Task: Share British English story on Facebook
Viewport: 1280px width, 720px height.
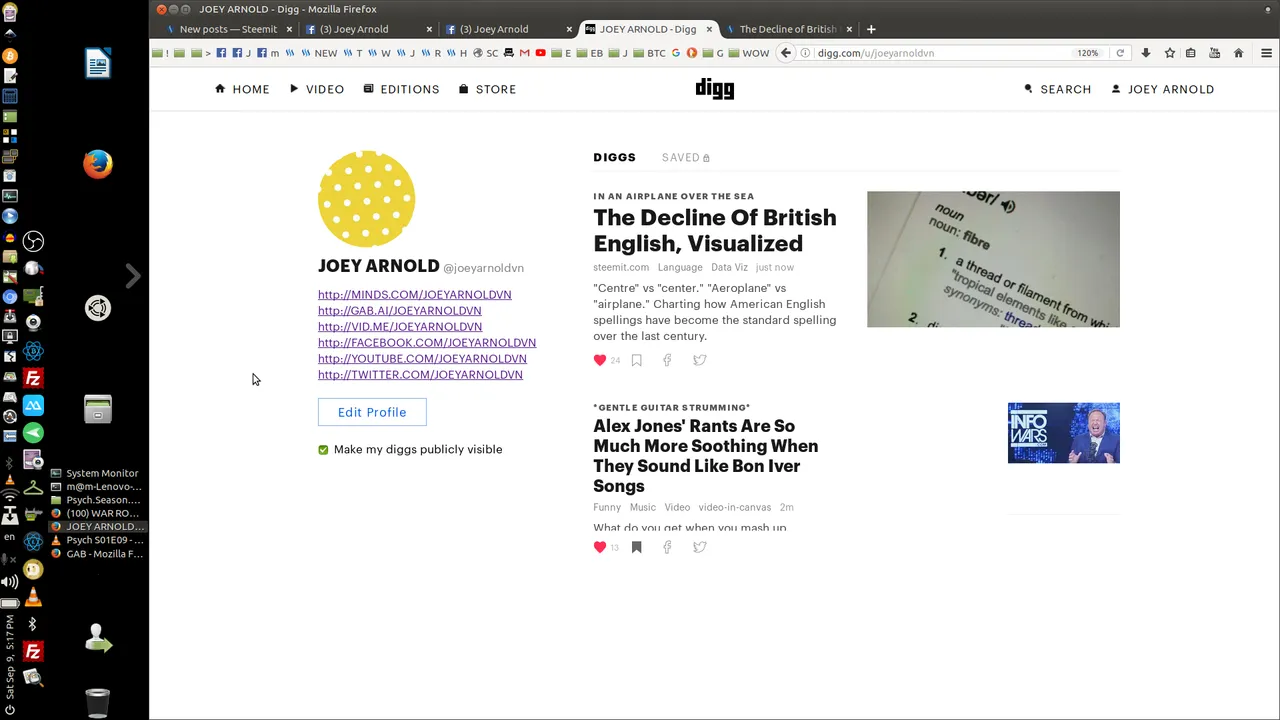Action: (667, 360)
